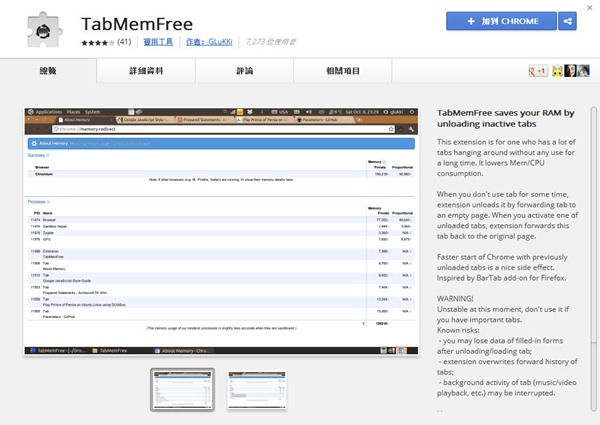Click the middle user avatar beside +1

[x=570, y=71]
